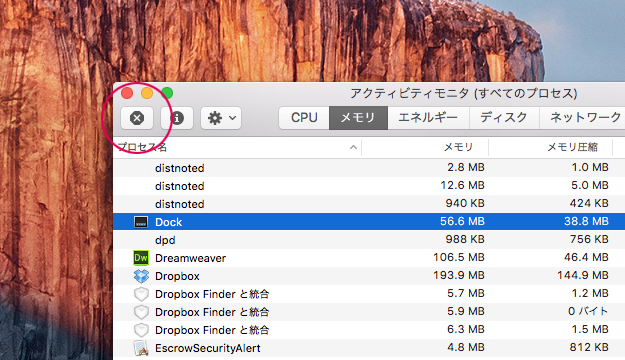Click the 193.9 MB memory value

coord(459,275)
